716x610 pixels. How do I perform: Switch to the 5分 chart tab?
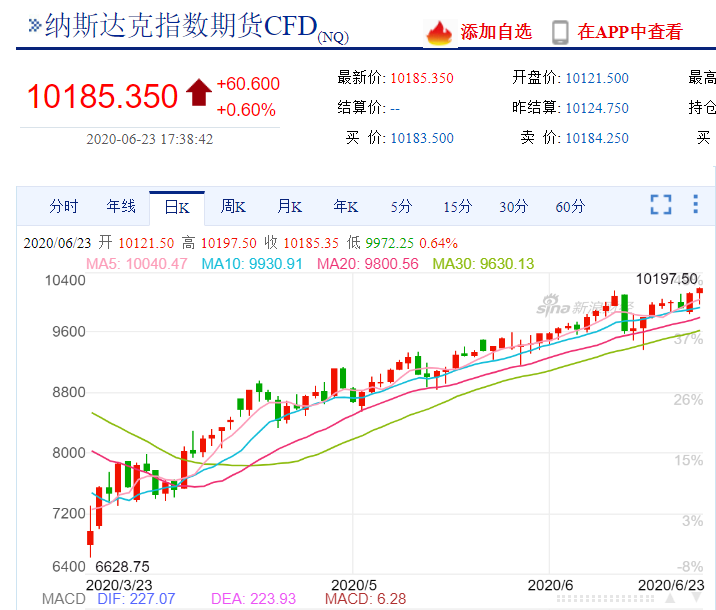pos(401,206)
